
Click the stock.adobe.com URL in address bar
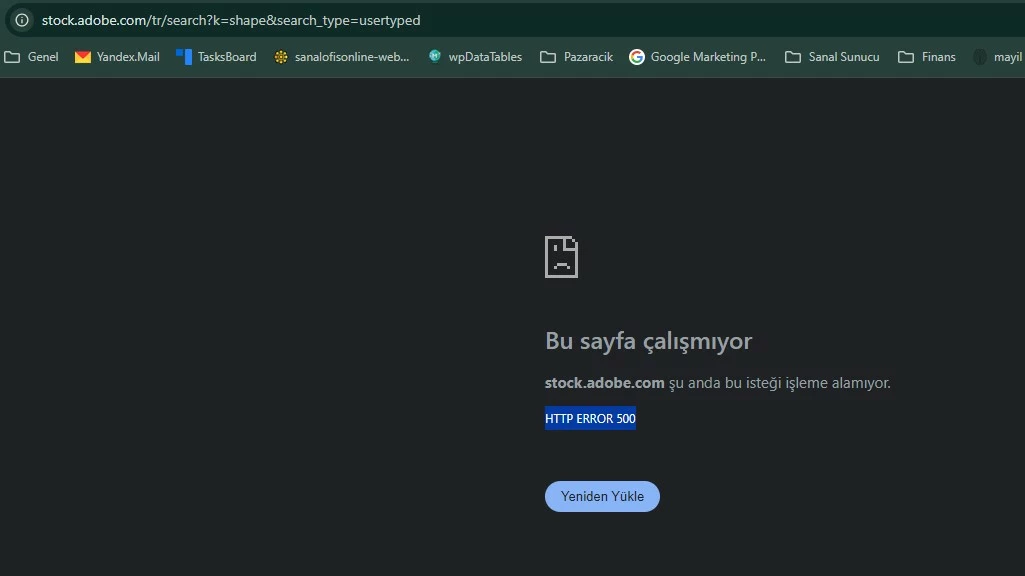[x=231, y=20]
